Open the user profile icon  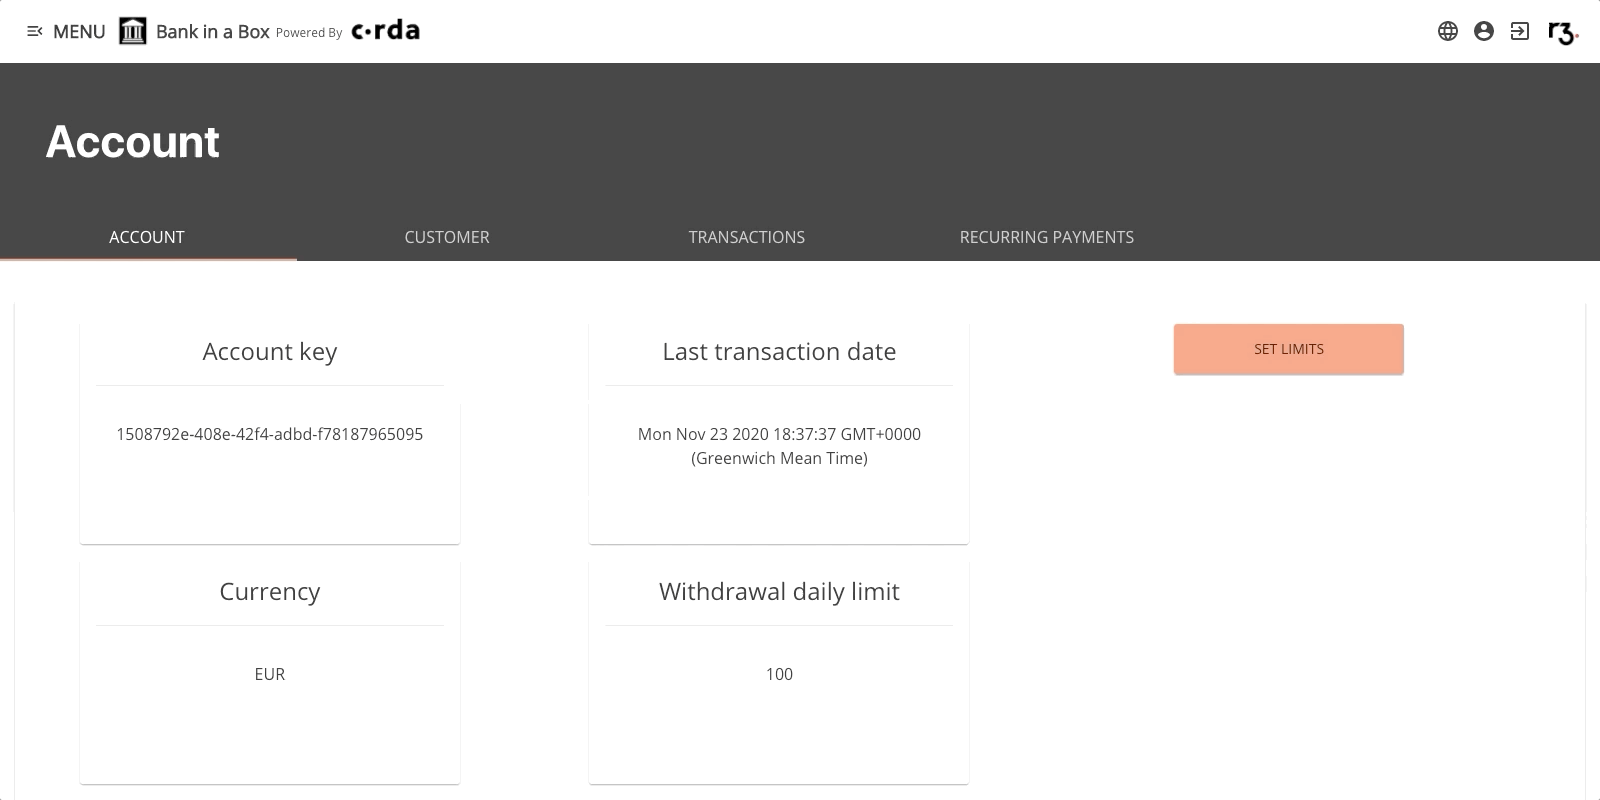click(1484, 31)
